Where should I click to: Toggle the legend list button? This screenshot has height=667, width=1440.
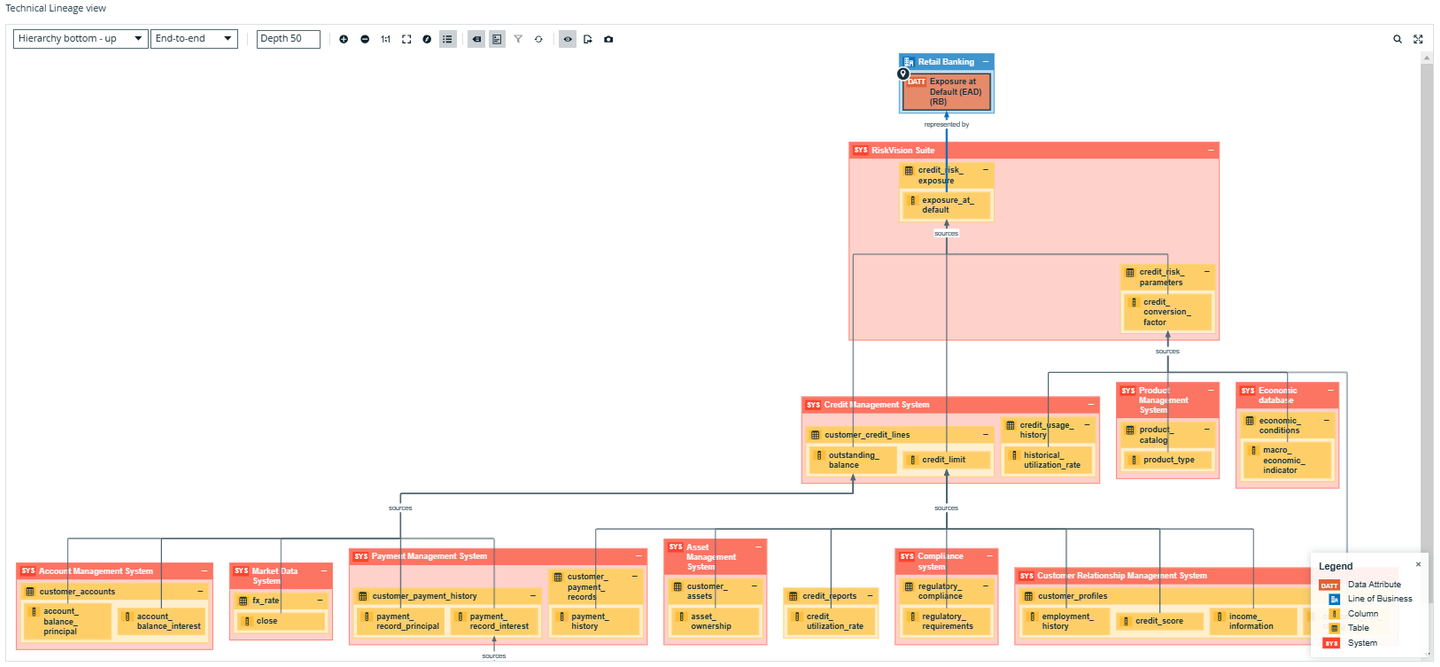(x=448, y=39)
